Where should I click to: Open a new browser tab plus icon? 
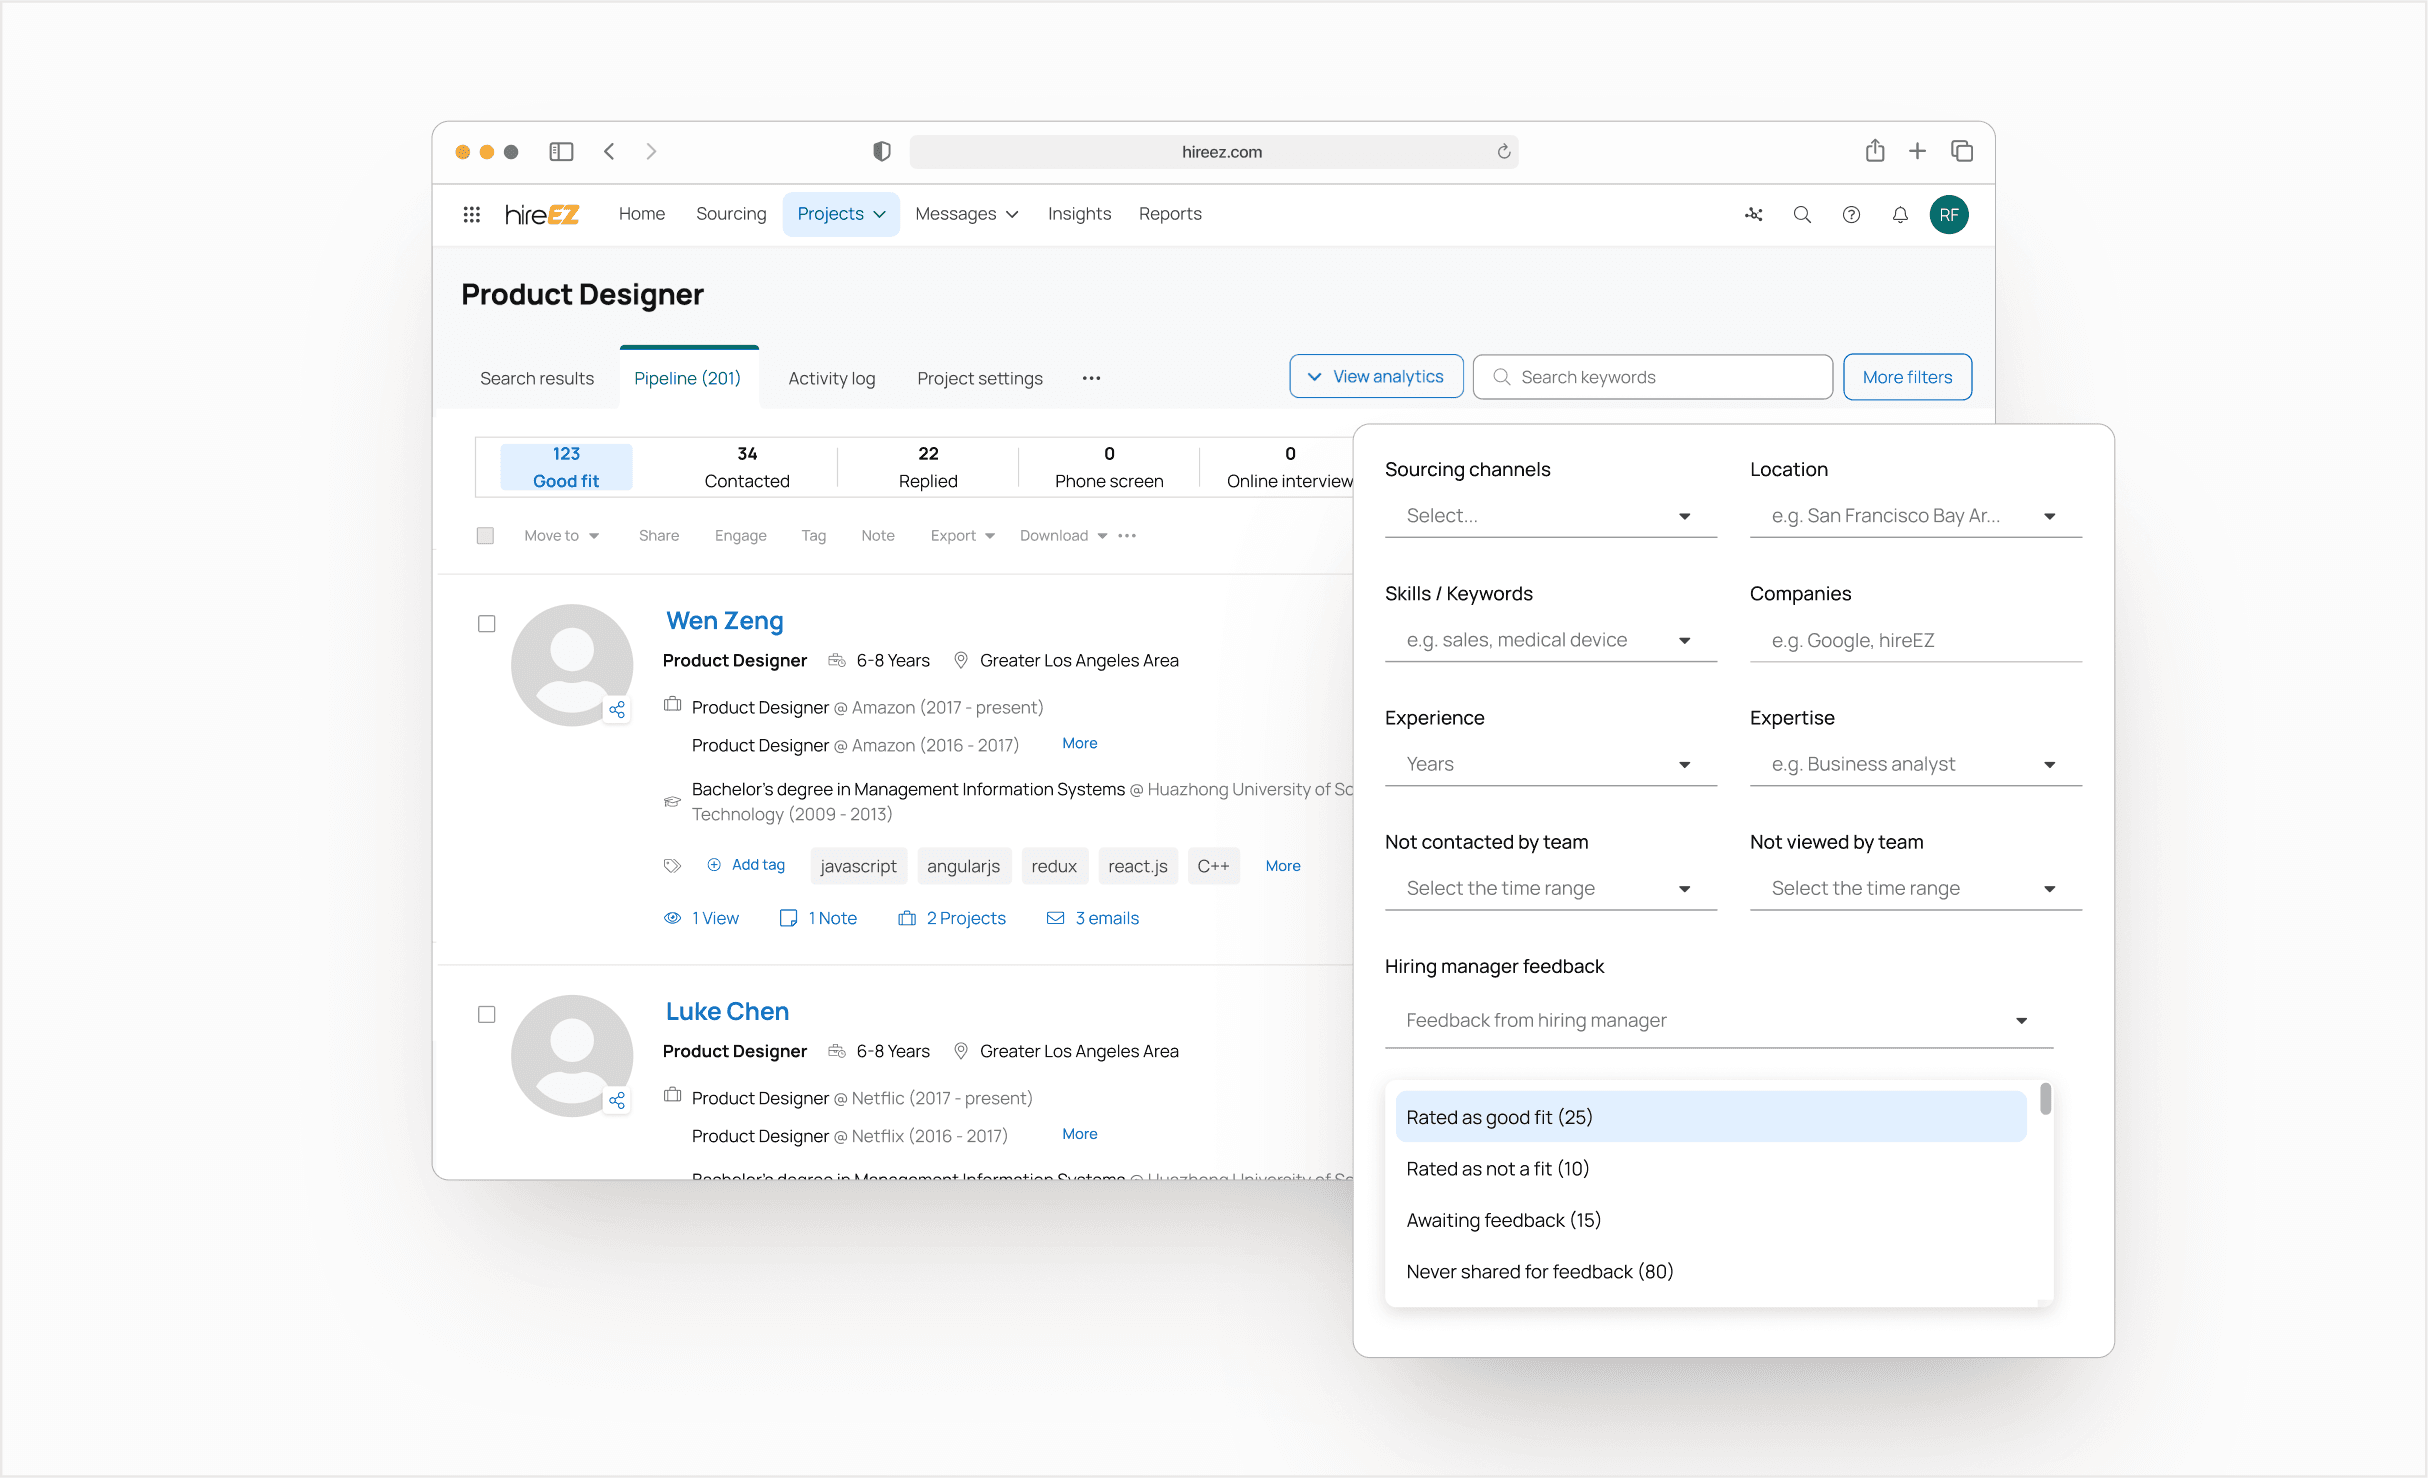pos(1917,151)
